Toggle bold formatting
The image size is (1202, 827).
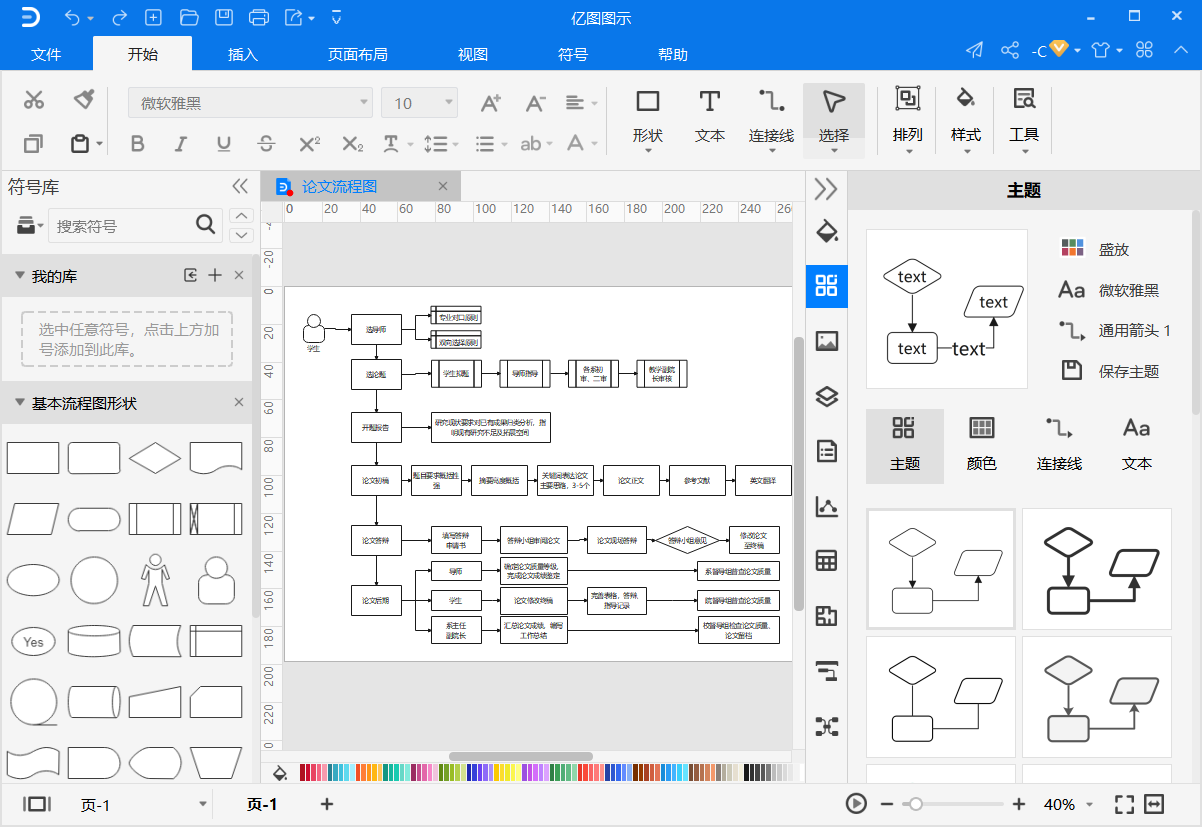[138, 144]
